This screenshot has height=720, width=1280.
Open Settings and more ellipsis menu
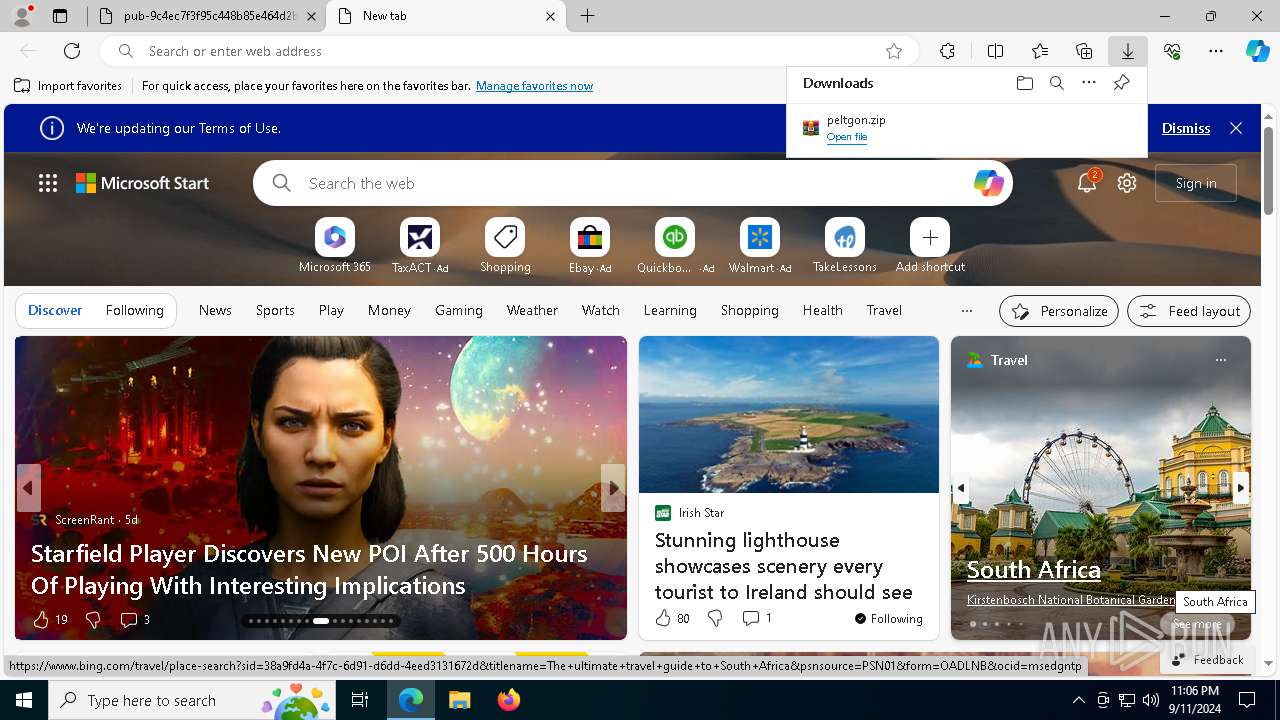coord(1216,51)
